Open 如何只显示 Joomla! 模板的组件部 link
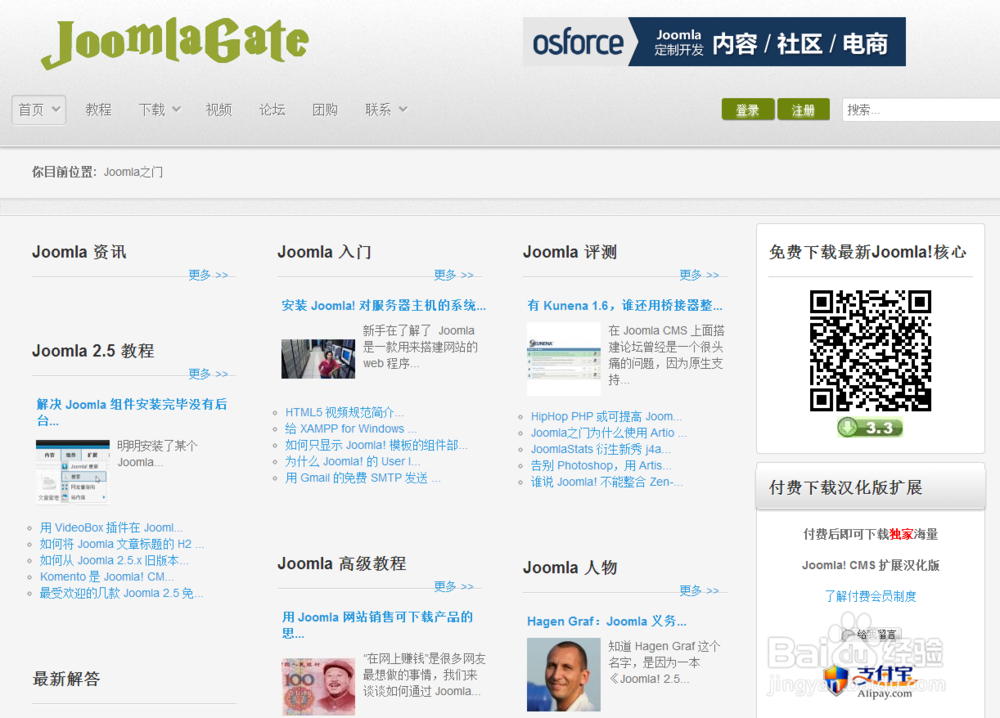1000x718 pixels. pyautogui.click(x=376, y=445)
